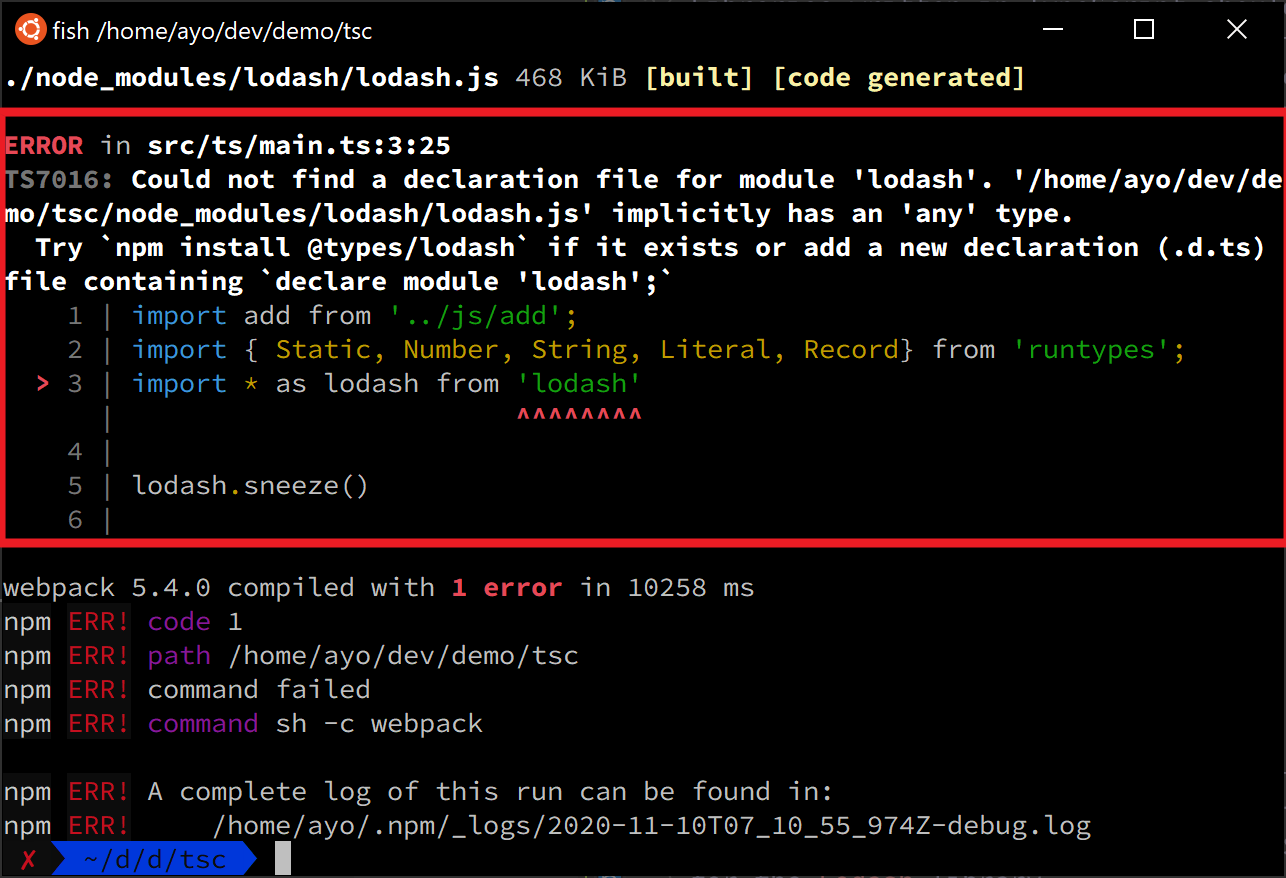Click the lodash.sneeze() call on line 5
The image size is (1286, 878).
coord(251,485)
